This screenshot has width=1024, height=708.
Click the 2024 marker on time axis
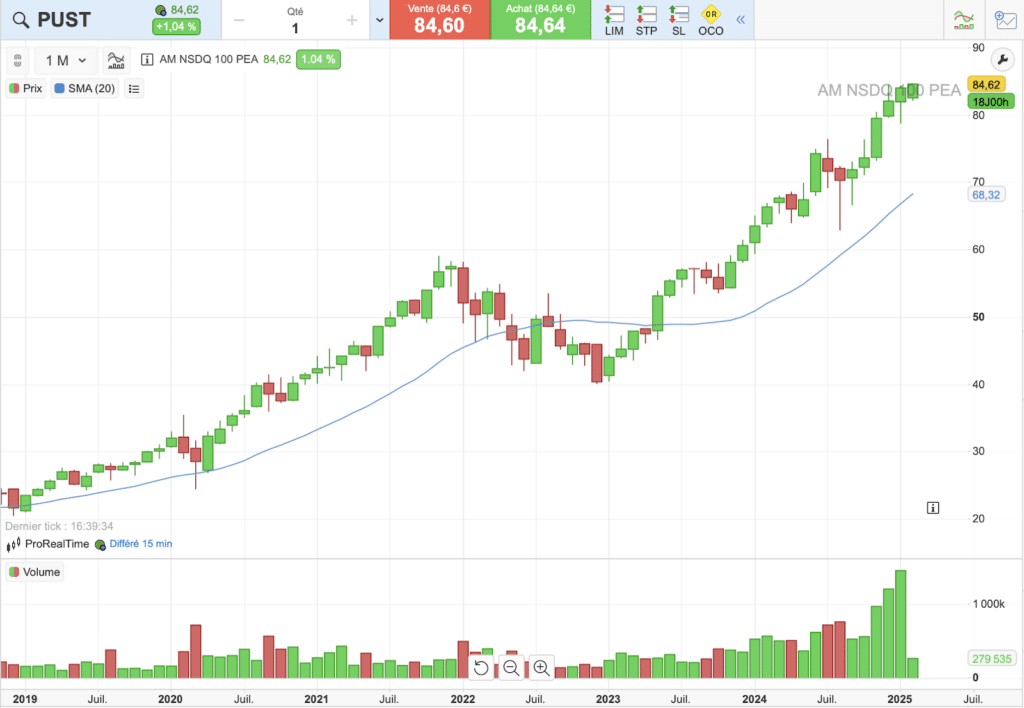pyautogui.click(x=754, y=699)
